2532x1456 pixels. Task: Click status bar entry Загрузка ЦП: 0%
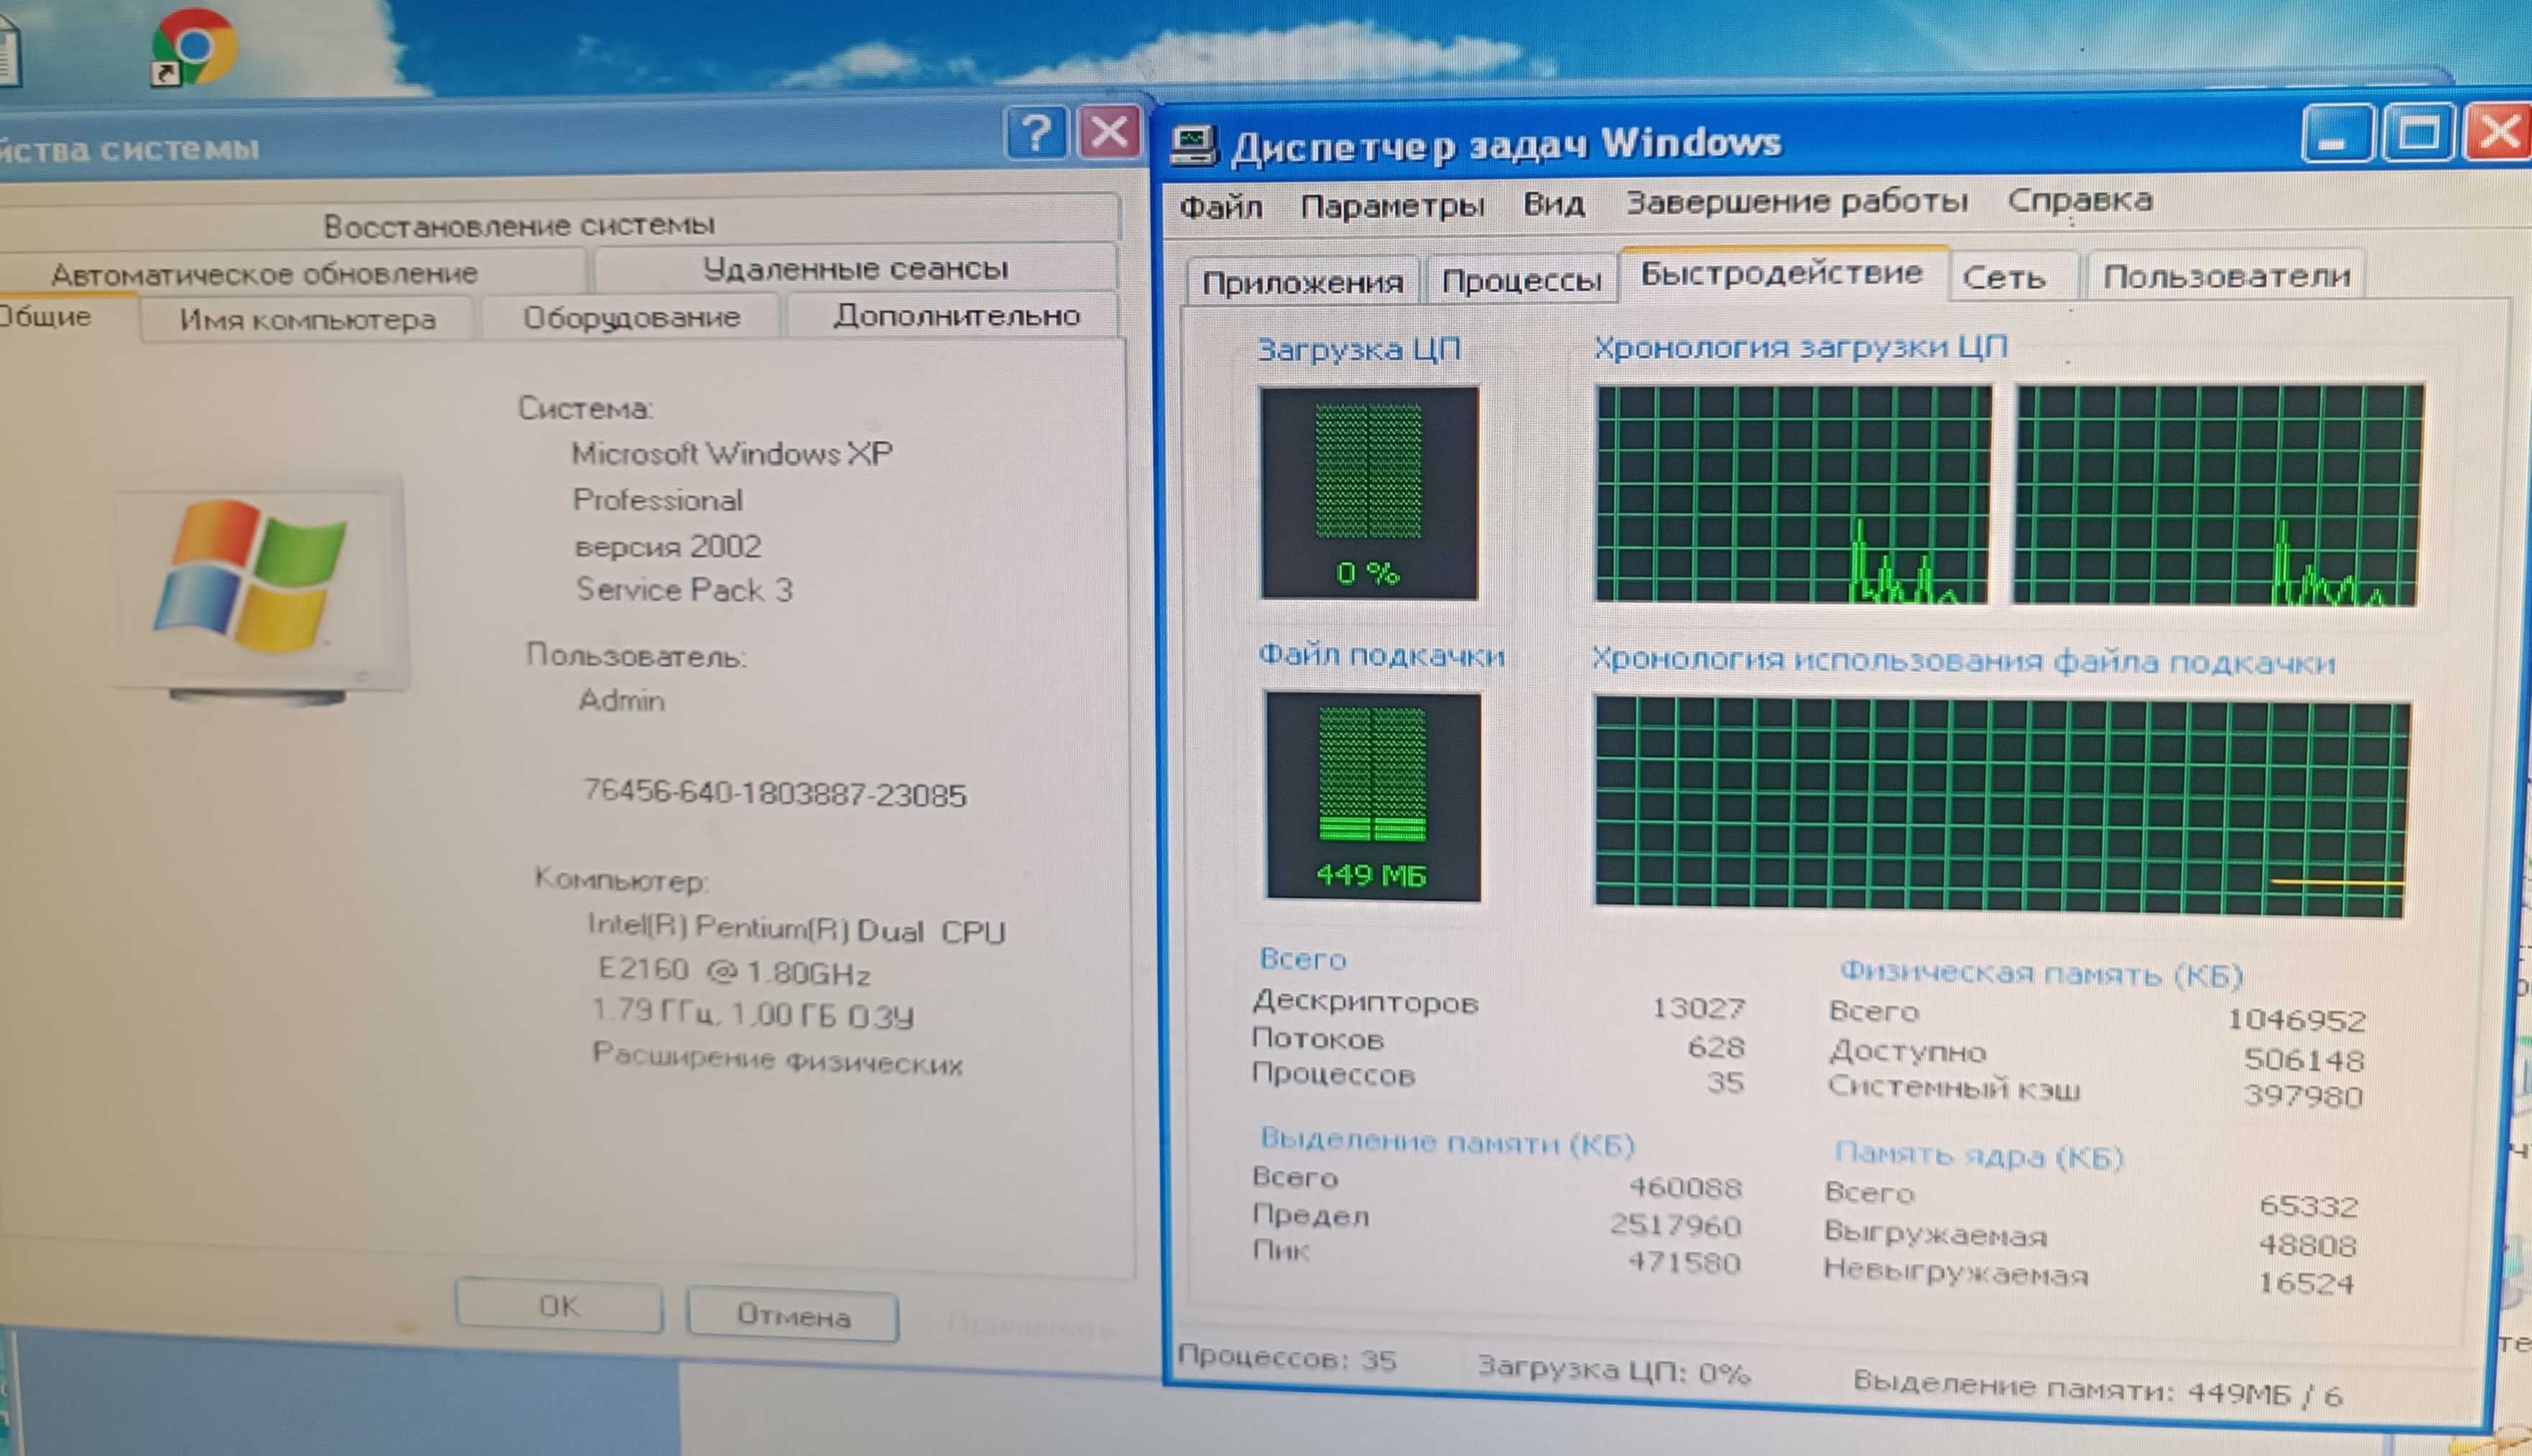click(1614, 1368)
